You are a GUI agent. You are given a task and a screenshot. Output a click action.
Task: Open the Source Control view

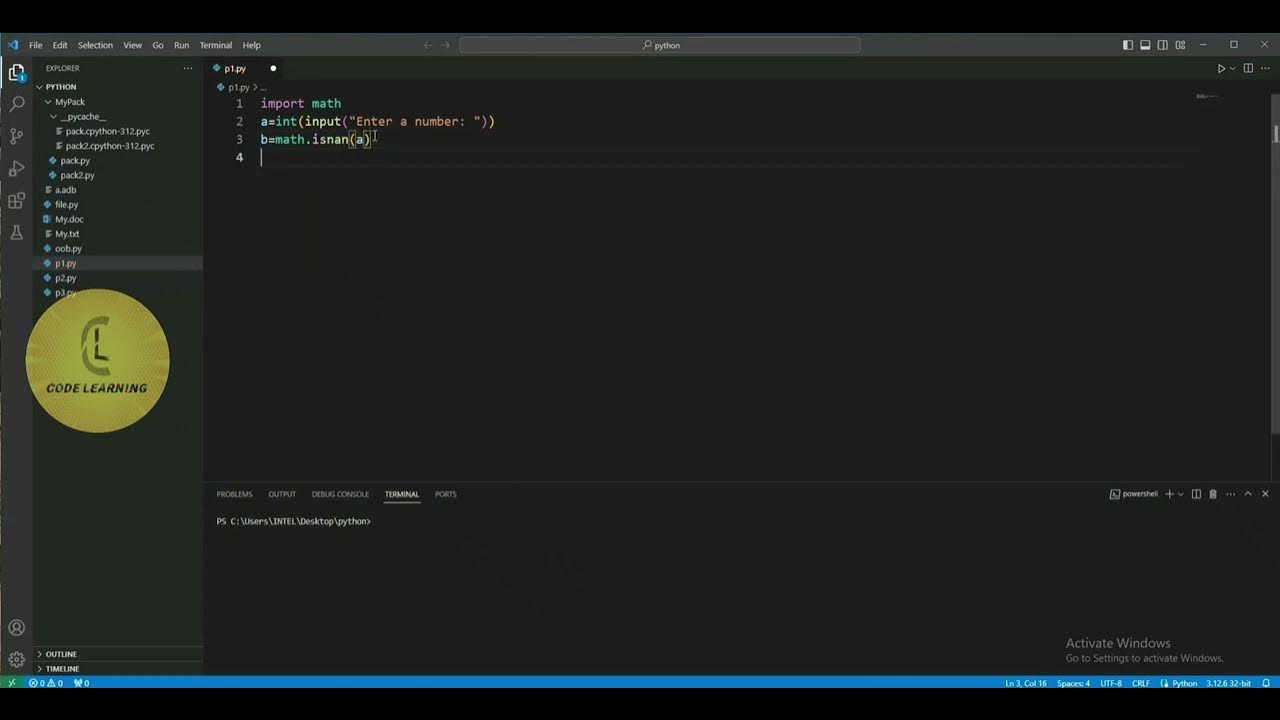coord(16,136)
